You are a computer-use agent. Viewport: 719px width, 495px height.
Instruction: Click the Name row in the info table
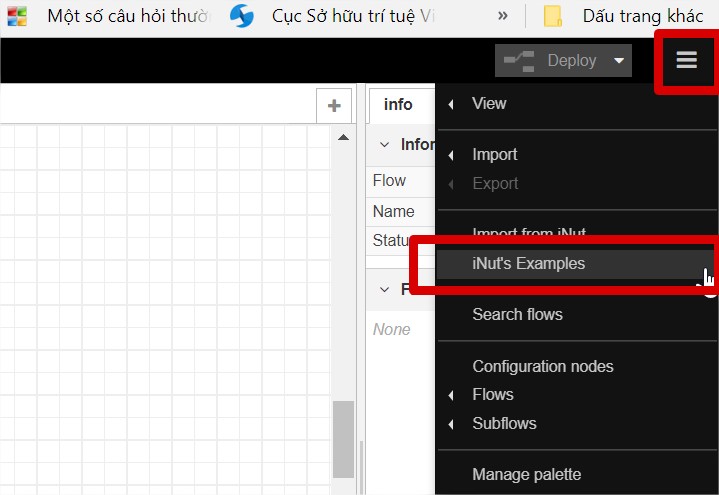point(400,211)
